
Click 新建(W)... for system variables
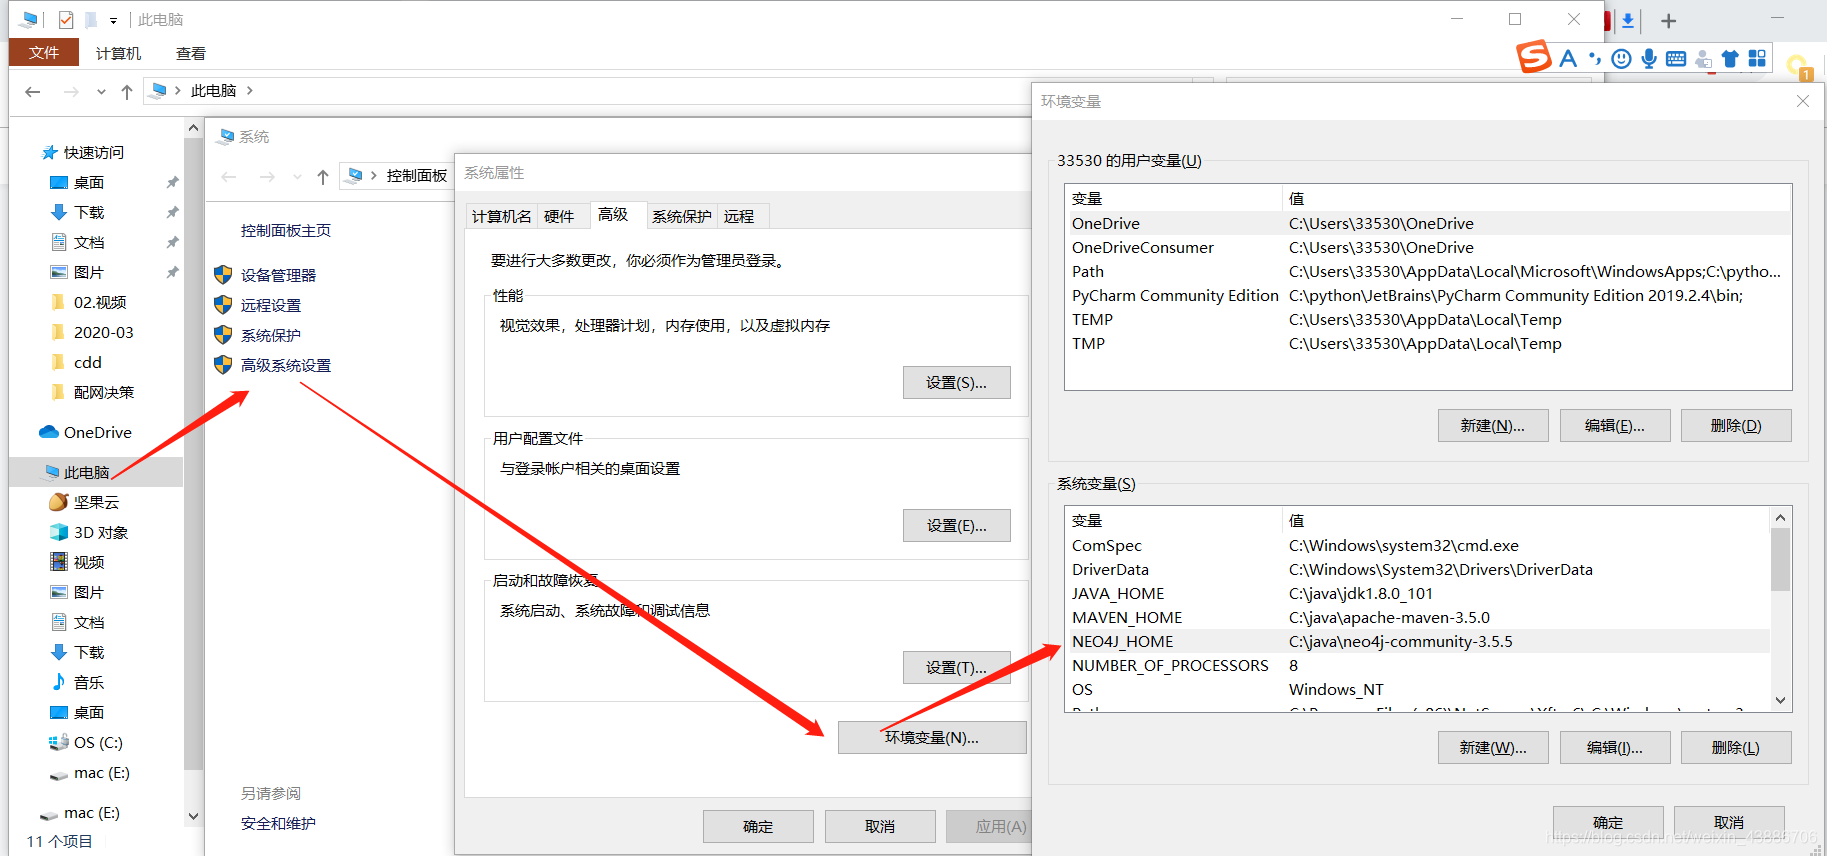tap(1493, 748)
